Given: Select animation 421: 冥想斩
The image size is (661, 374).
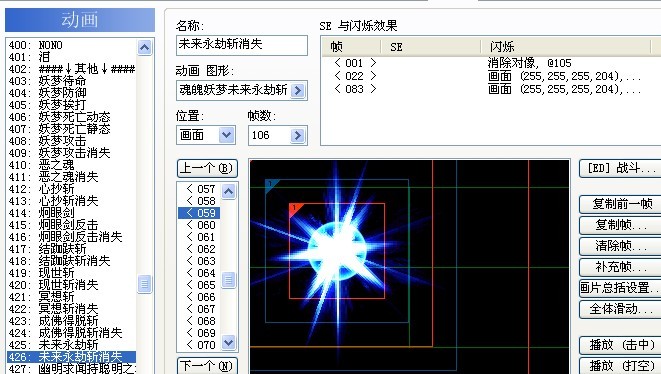Looking at the screenshot, I should pos(72,297).
